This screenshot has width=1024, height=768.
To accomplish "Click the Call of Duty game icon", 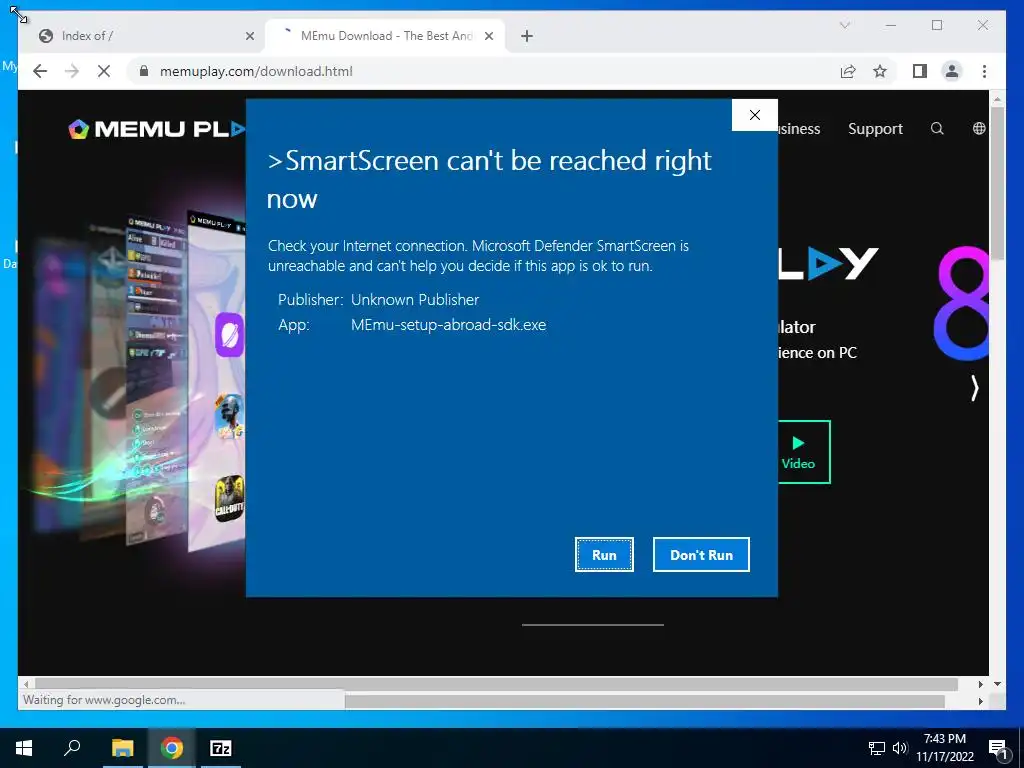I will 230,499.
